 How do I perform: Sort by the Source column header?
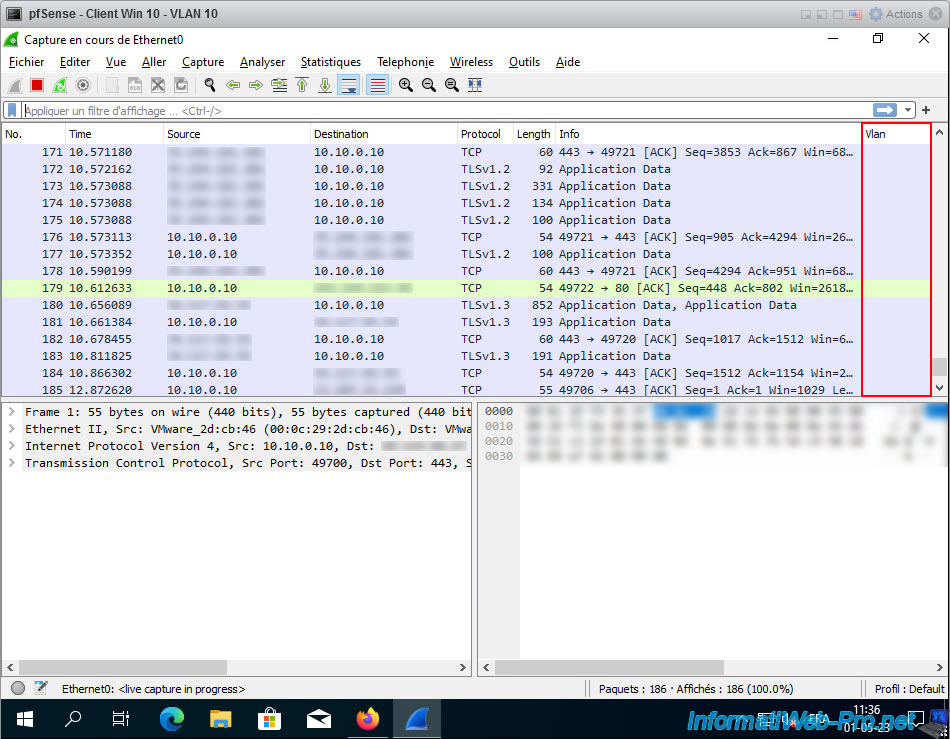(x=237, y=134)
